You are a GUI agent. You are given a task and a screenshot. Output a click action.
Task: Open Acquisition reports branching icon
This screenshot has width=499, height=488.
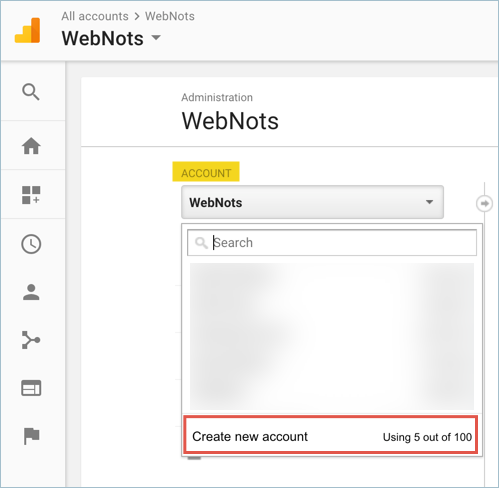point(31,340)
